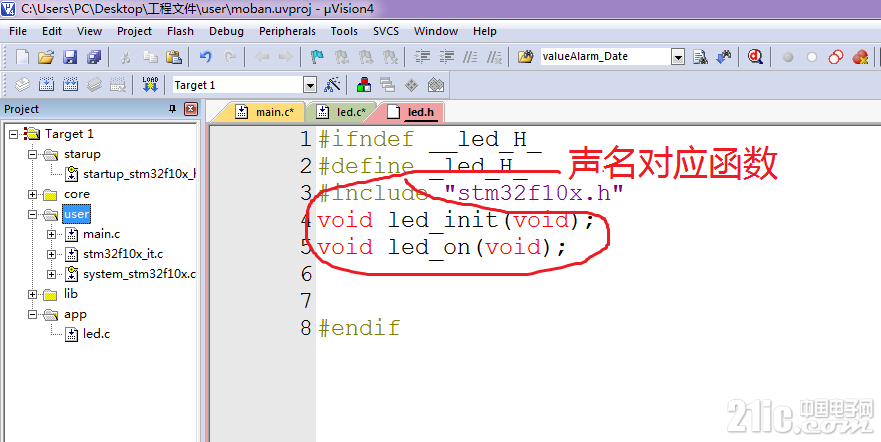Unindent selected lines icon

coord(446,57)
